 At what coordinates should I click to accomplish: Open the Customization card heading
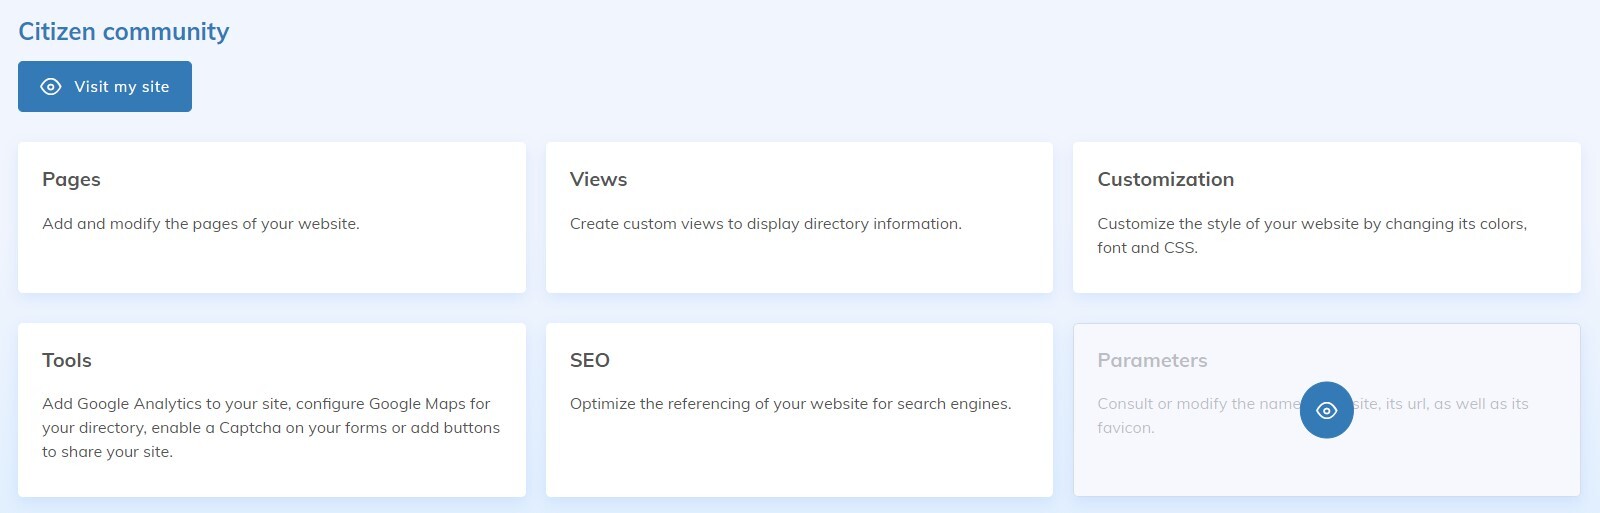coord(1165,180)
